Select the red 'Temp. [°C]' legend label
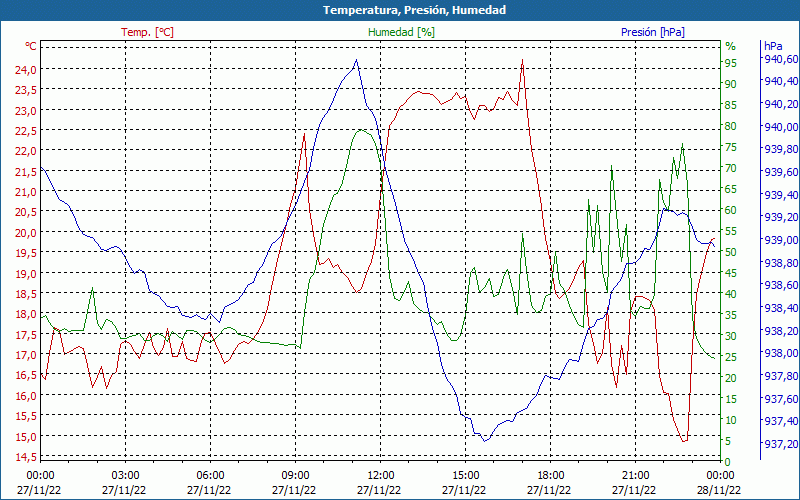Screen dimensions: 800x500 point(147,32)
